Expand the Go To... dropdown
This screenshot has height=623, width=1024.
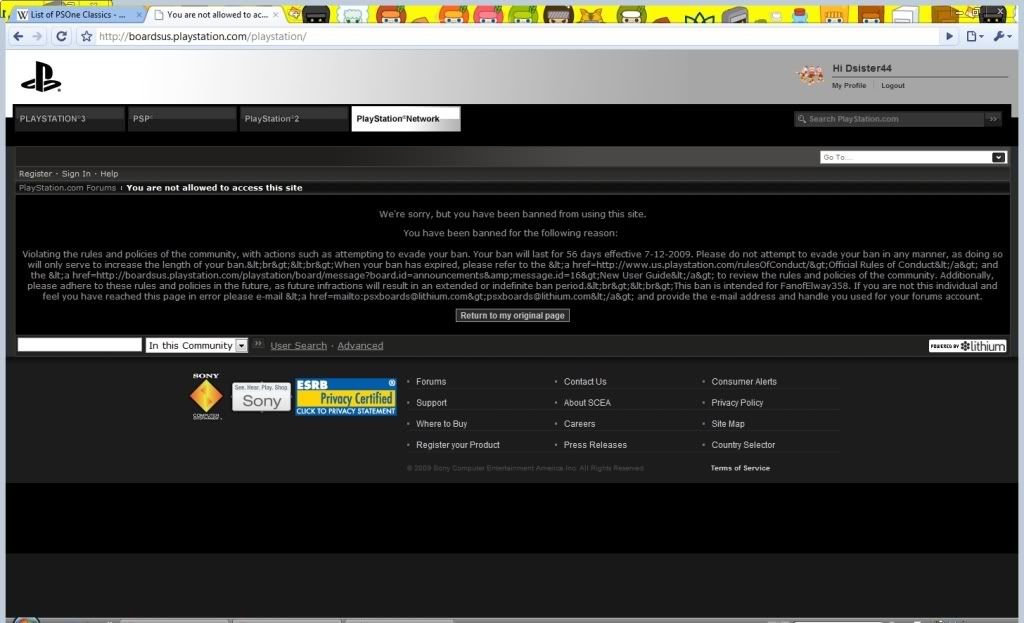998,157
